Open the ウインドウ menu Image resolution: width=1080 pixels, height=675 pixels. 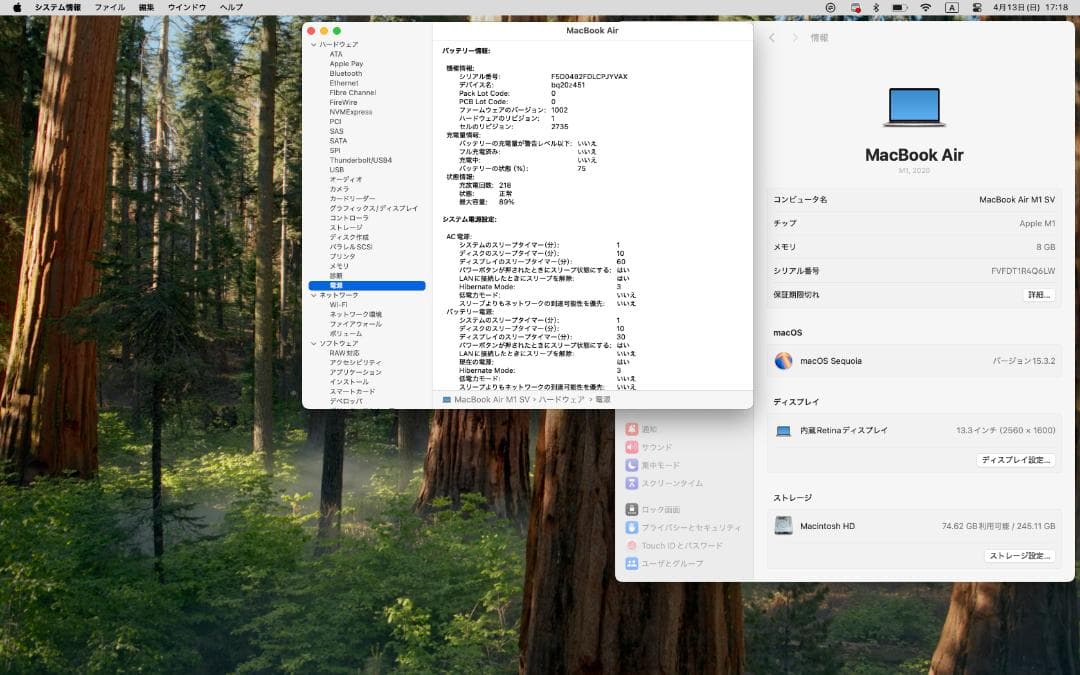pos(187,8)
